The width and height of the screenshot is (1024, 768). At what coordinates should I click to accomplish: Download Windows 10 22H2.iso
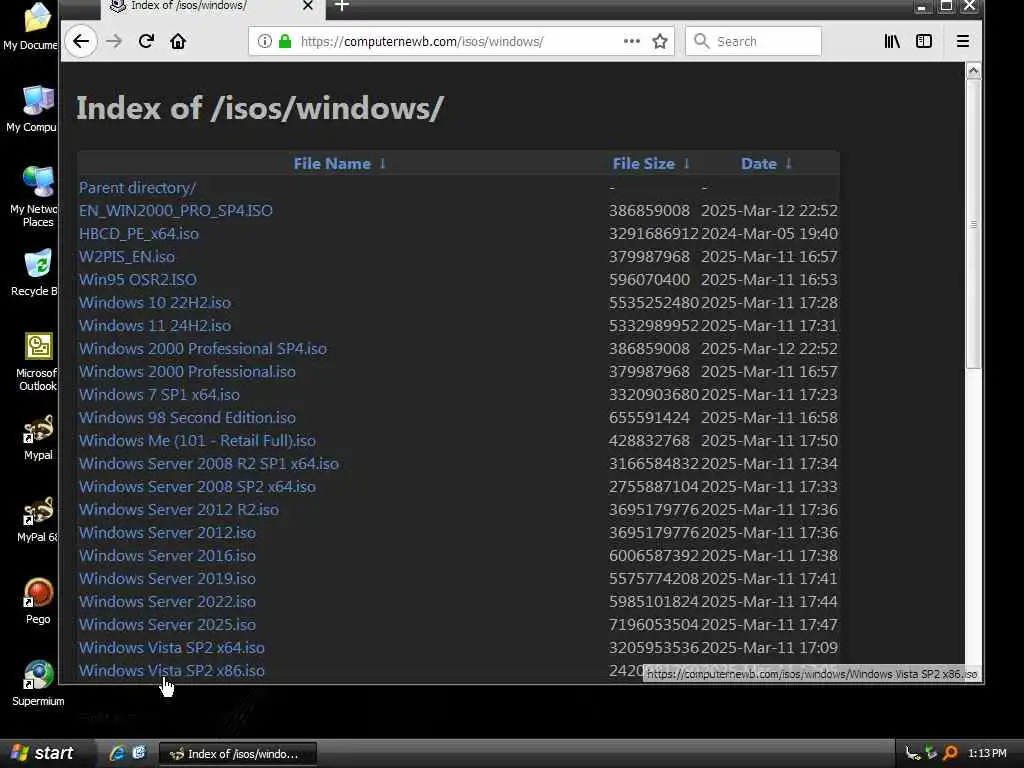point(155,302)
